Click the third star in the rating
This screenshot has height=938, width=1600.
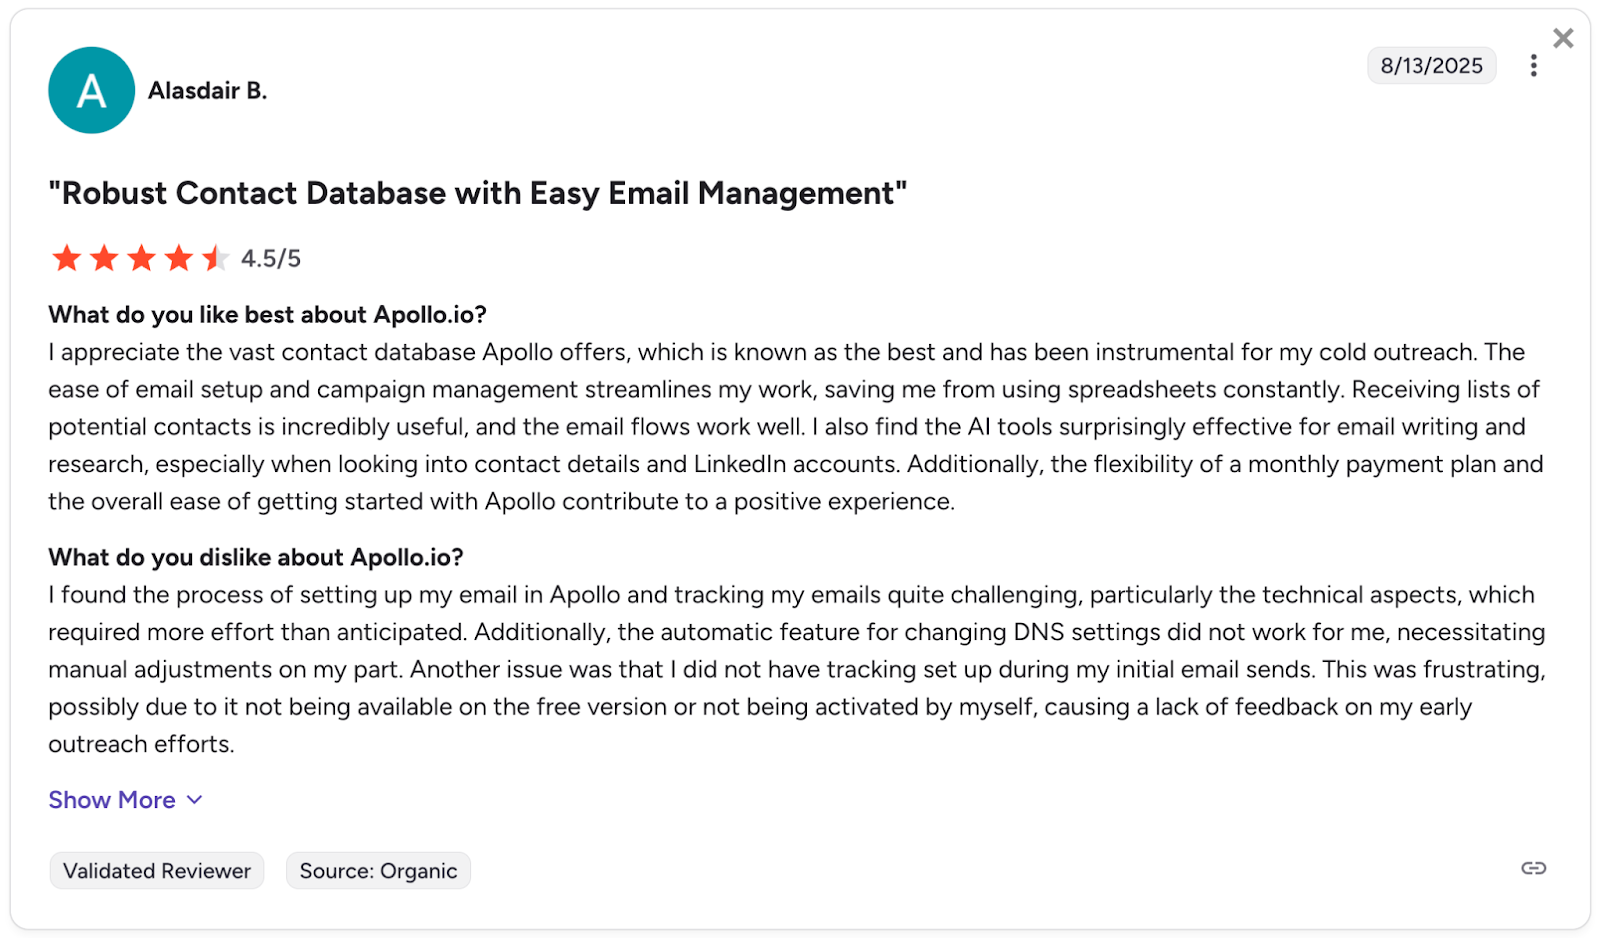coord(141,258)
